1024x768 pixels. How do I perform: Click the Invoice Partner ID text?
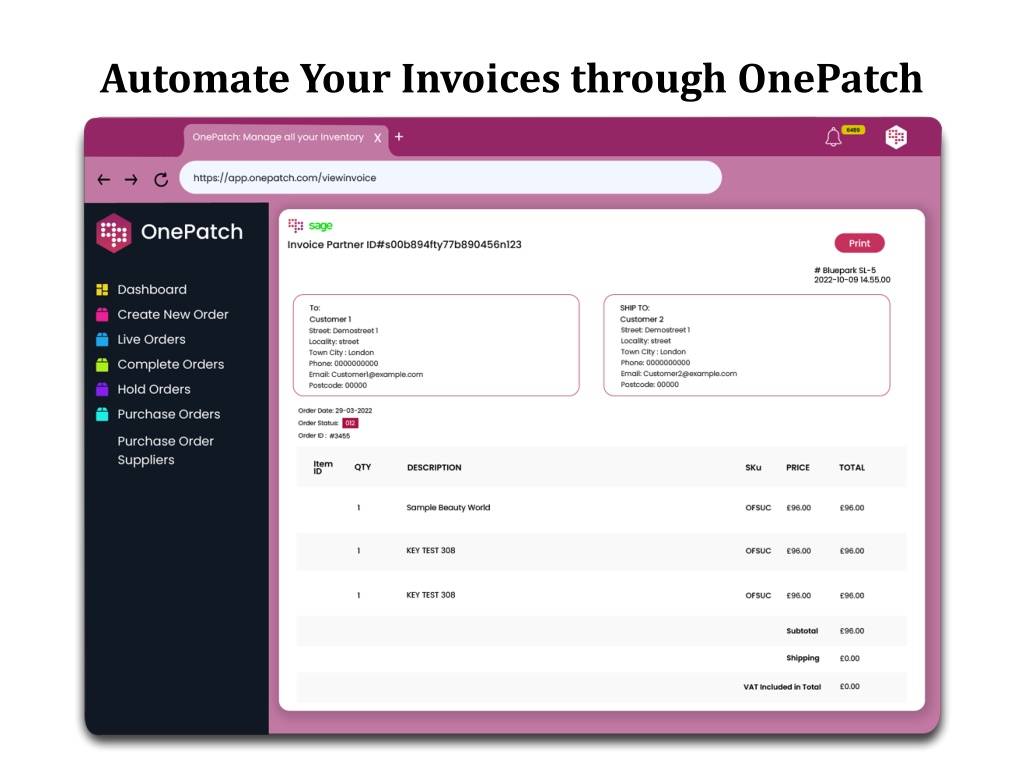pyautogui.click(x=404, y=244)
